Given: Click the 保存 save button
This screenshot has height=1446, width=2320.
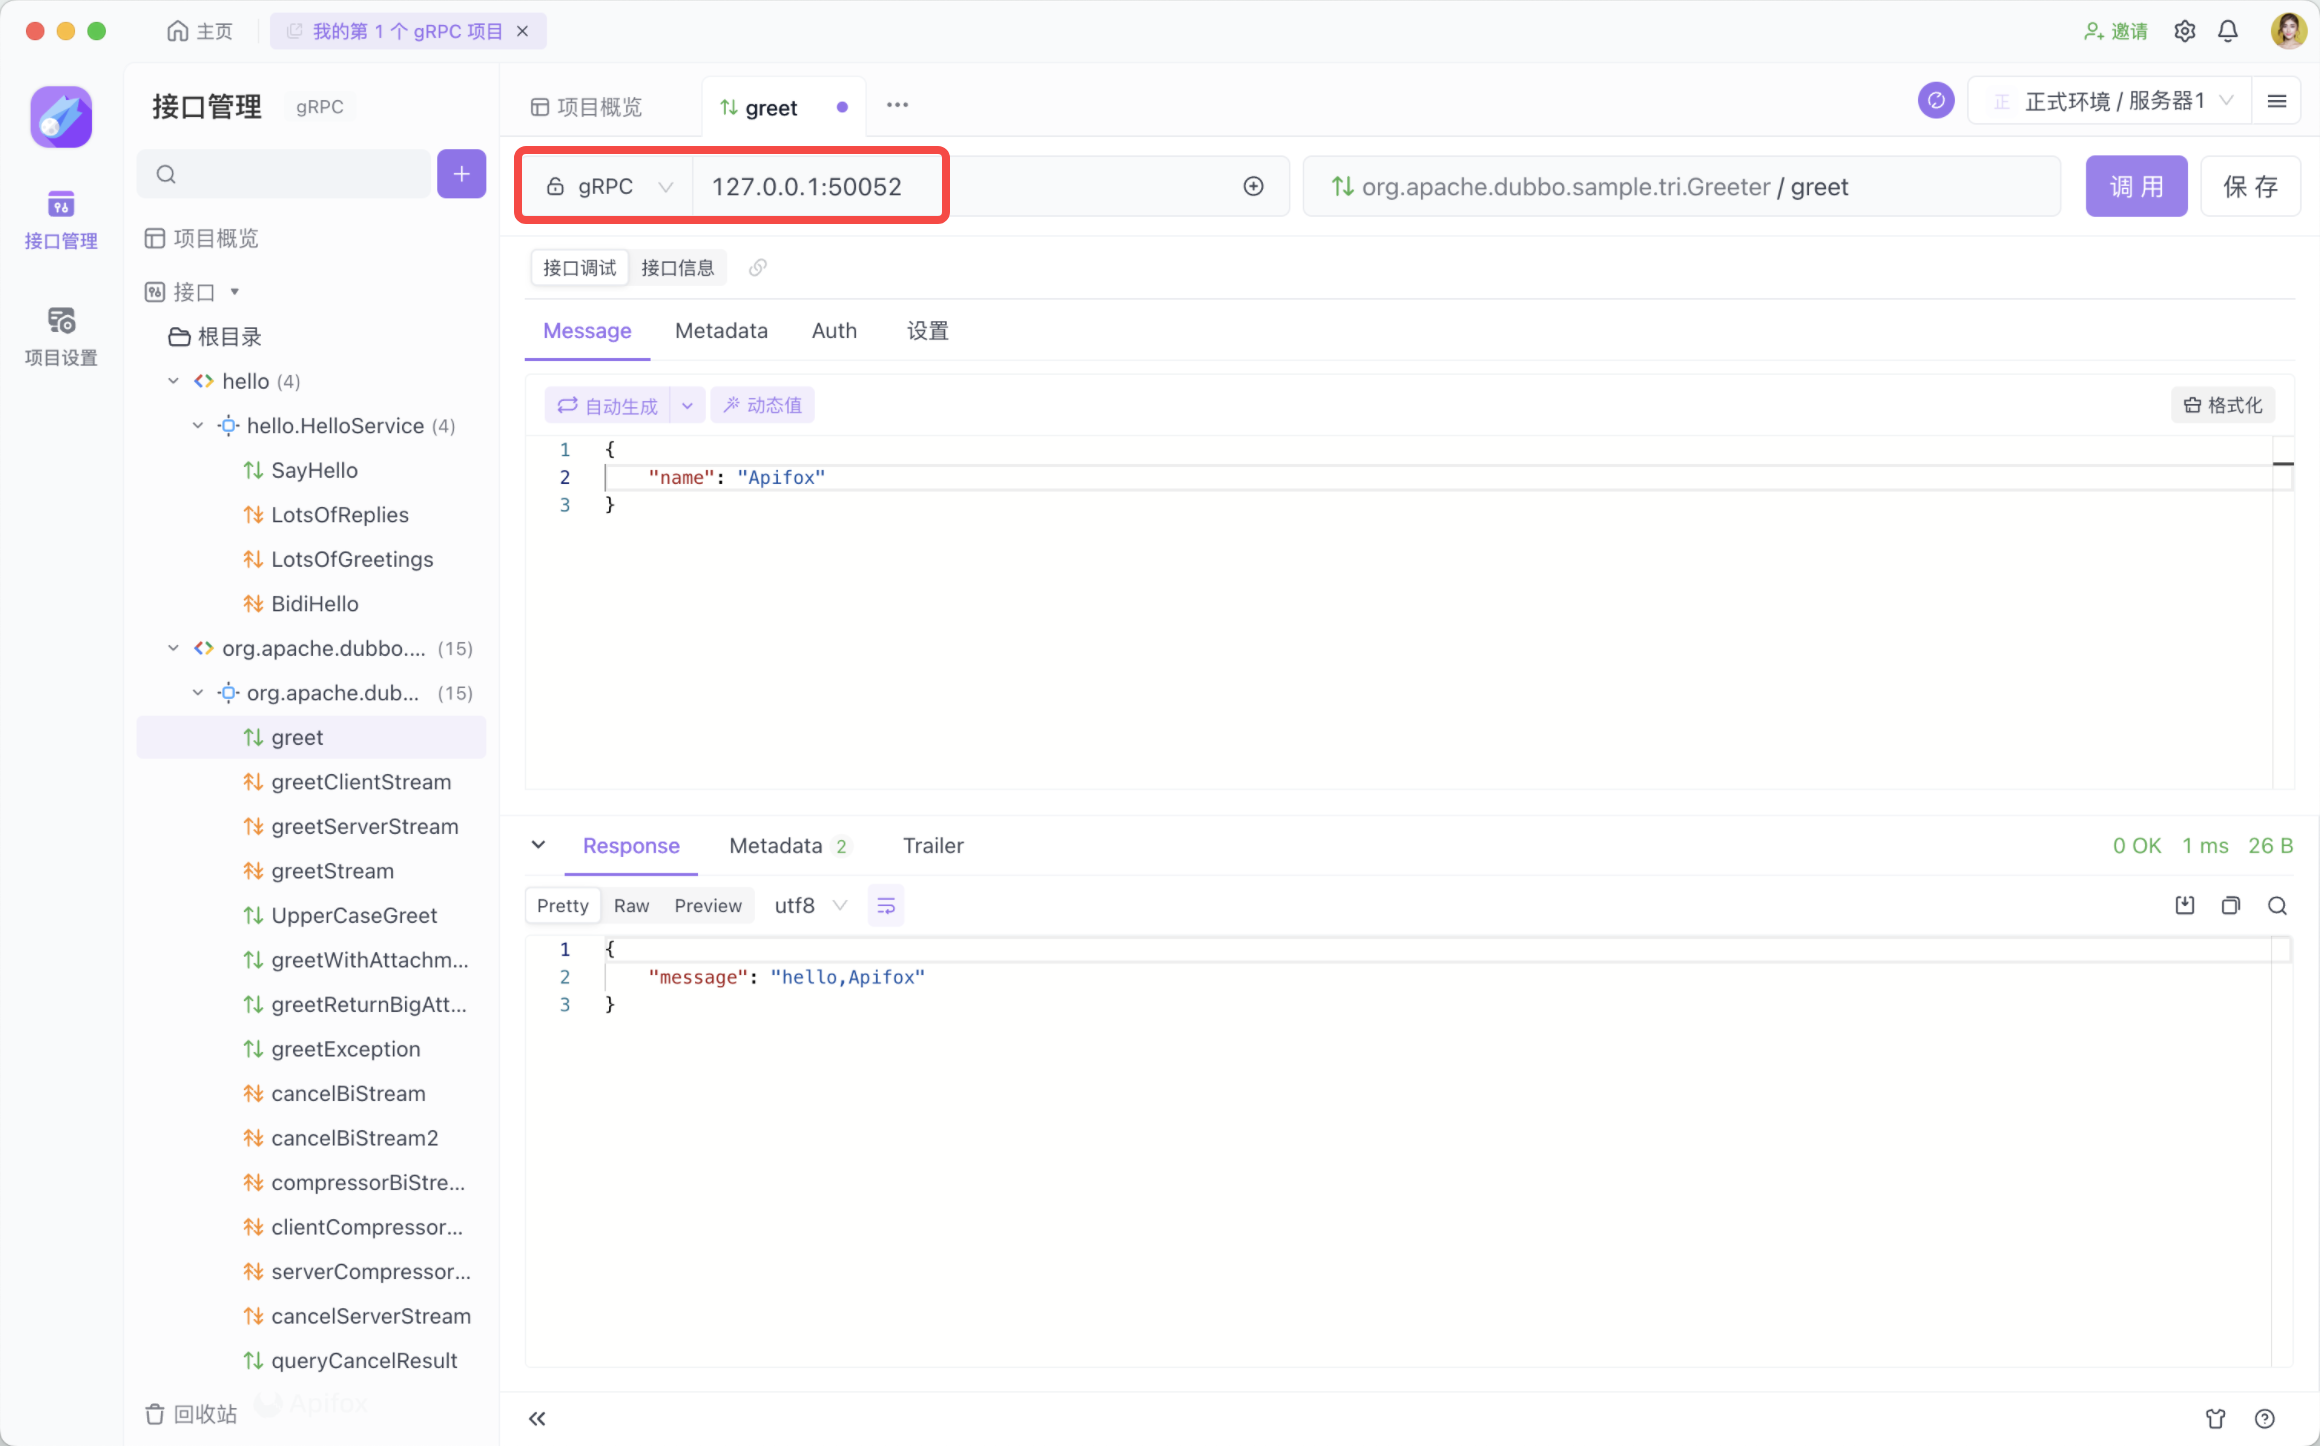Looking at the screenshot, I should (x=2250, y=187).
